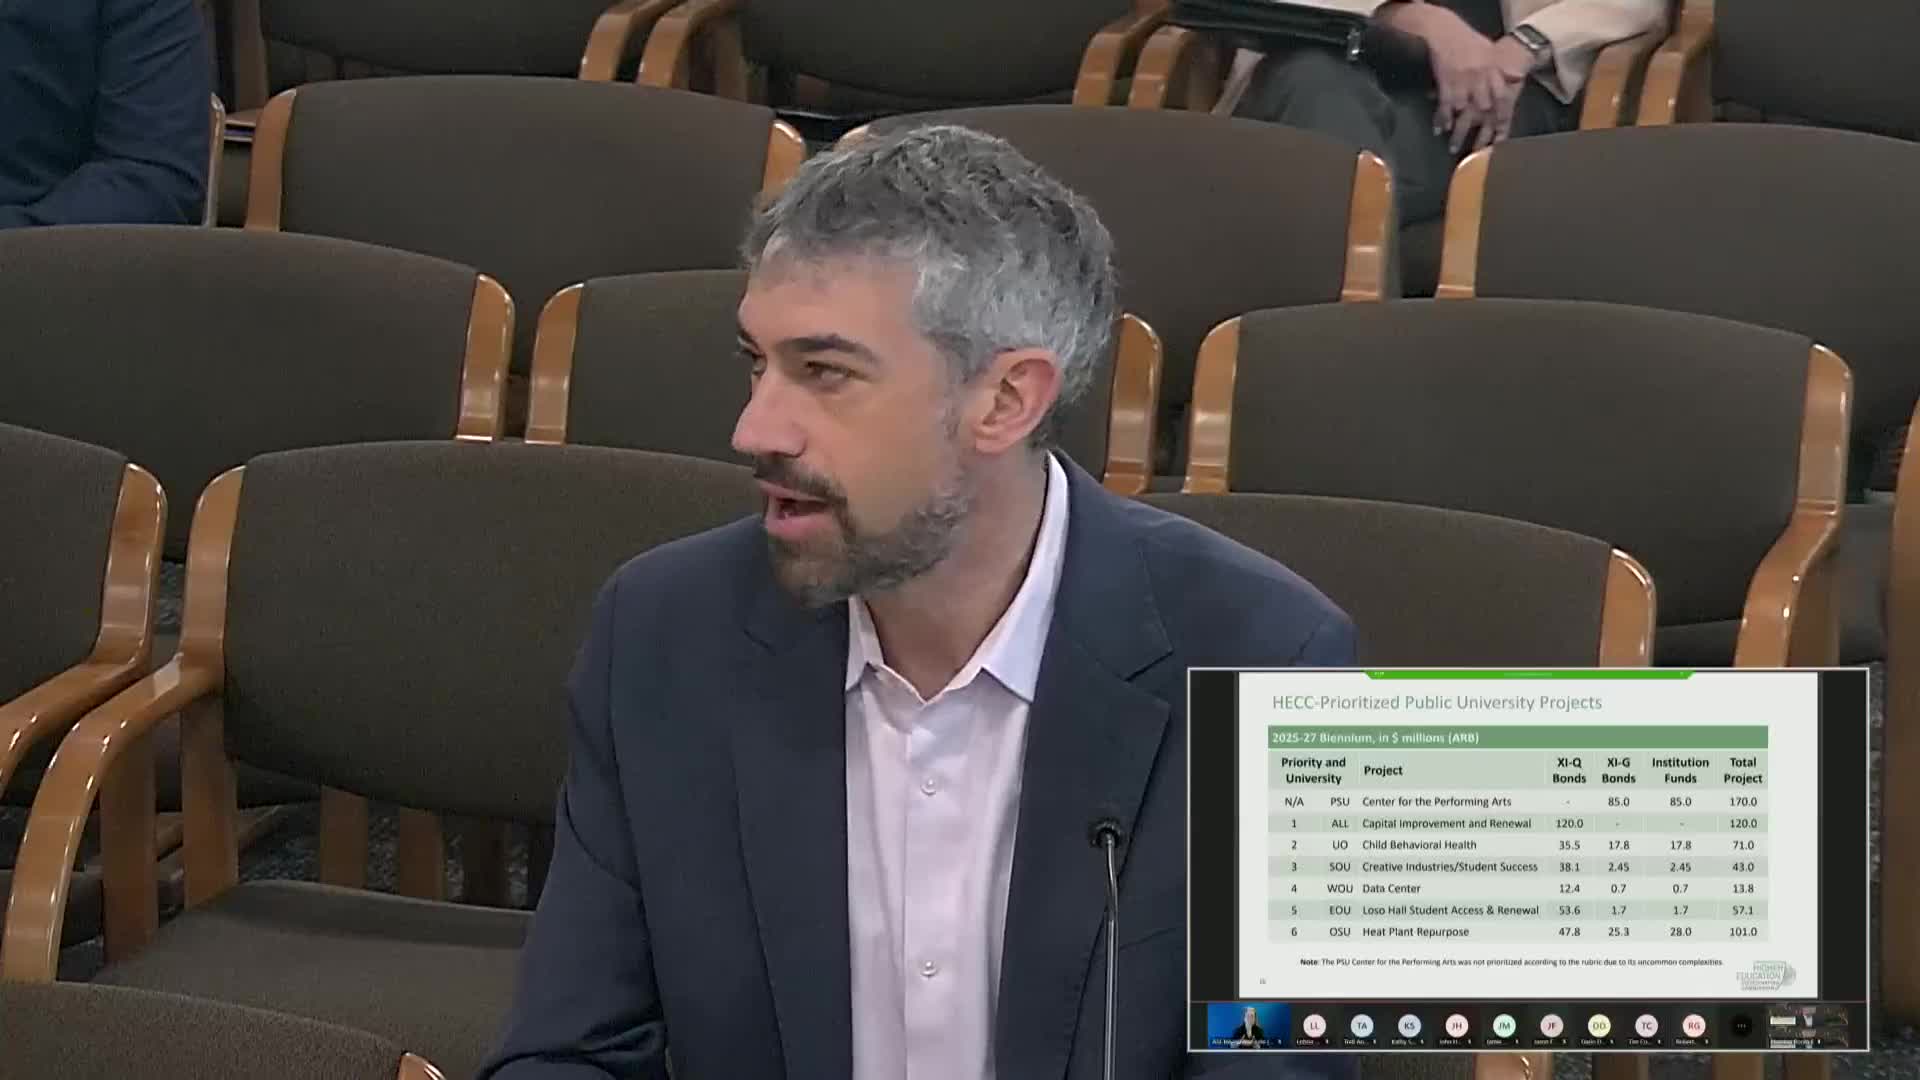Select the Capital Improvement and Renewal row
Image resolution: width=1920 pixels, height=1080 pixels.
pyautogui.click(x=1446, y=823)
